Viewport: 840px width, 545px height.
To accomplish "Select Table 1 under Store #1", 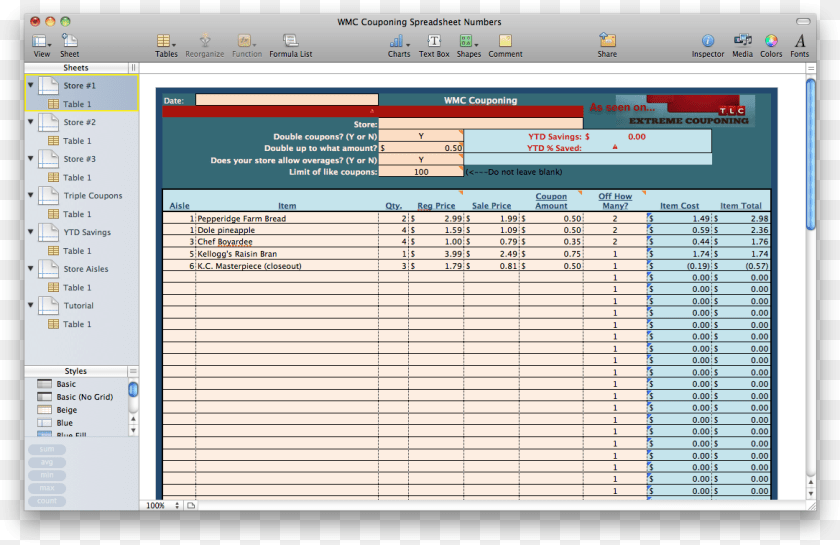I will [77, 104].
